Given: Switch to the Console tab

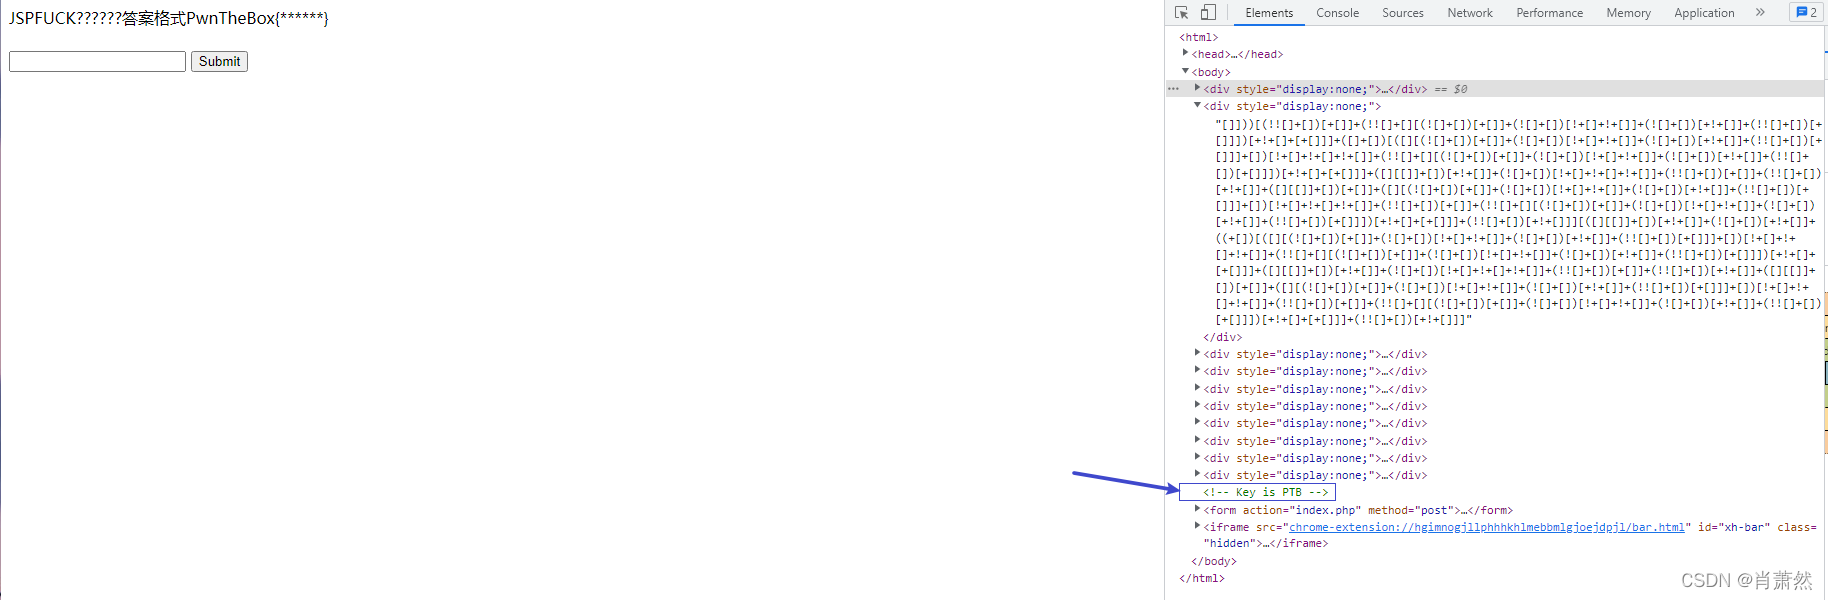Looking at the screenshot, I should pos(1337,13).
